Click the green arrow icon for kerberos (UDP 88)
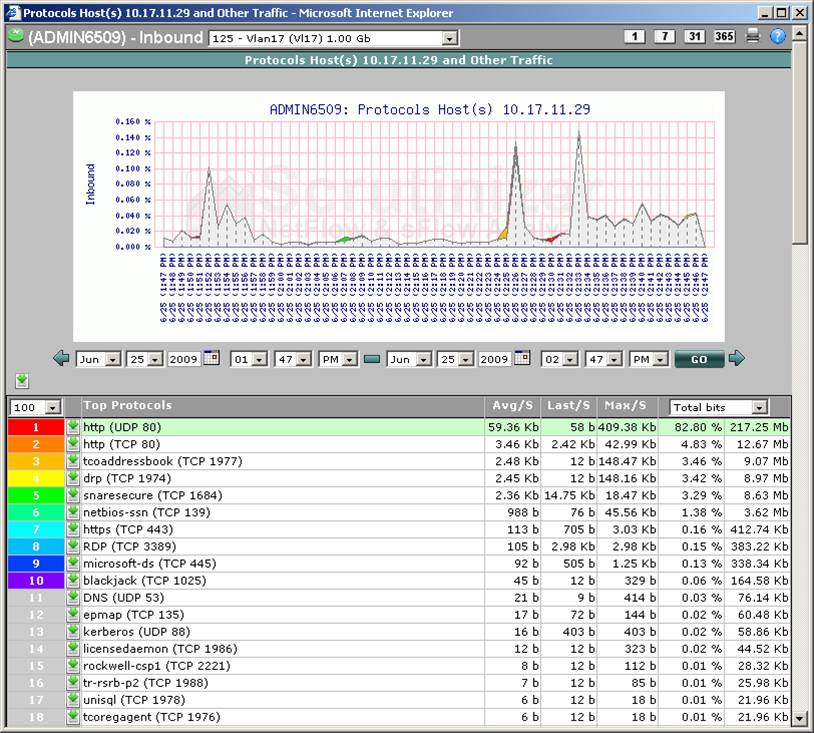 pos(73,632)
